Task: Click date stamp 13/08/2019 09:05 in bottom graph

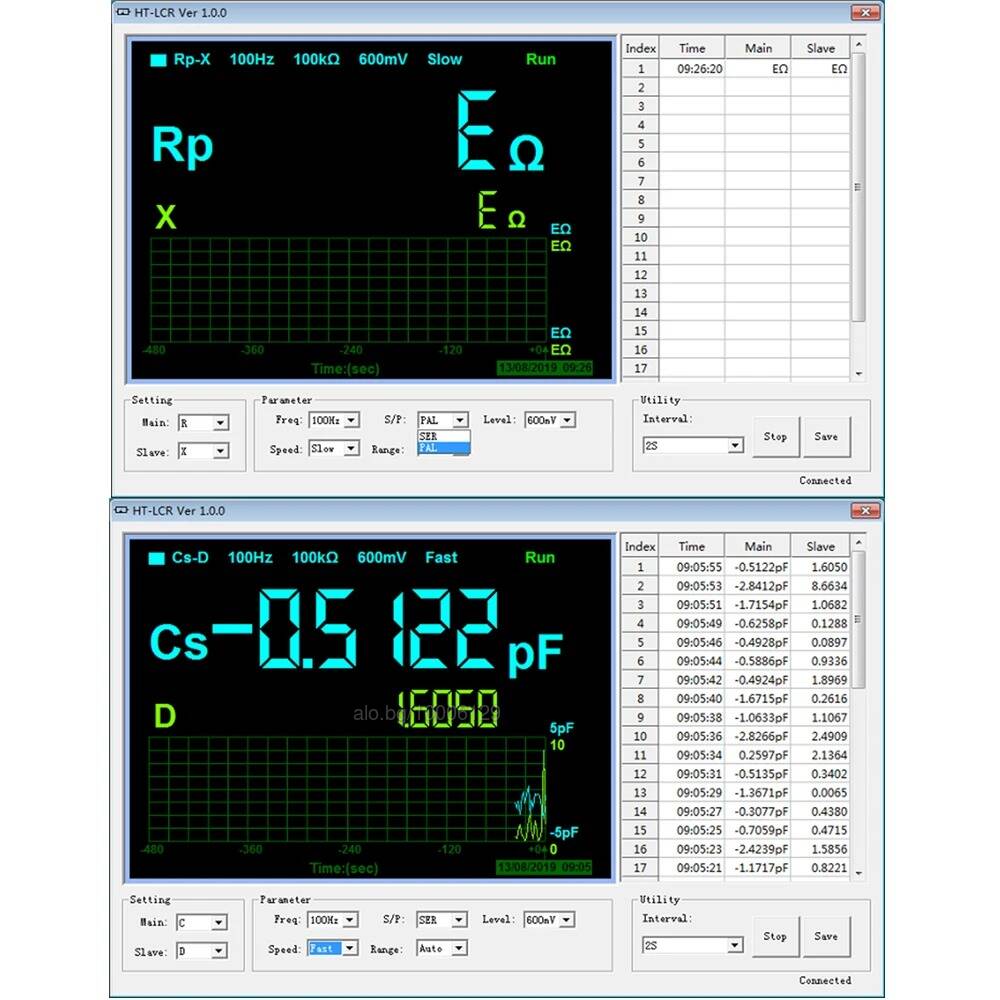Action: coord(544,867)
